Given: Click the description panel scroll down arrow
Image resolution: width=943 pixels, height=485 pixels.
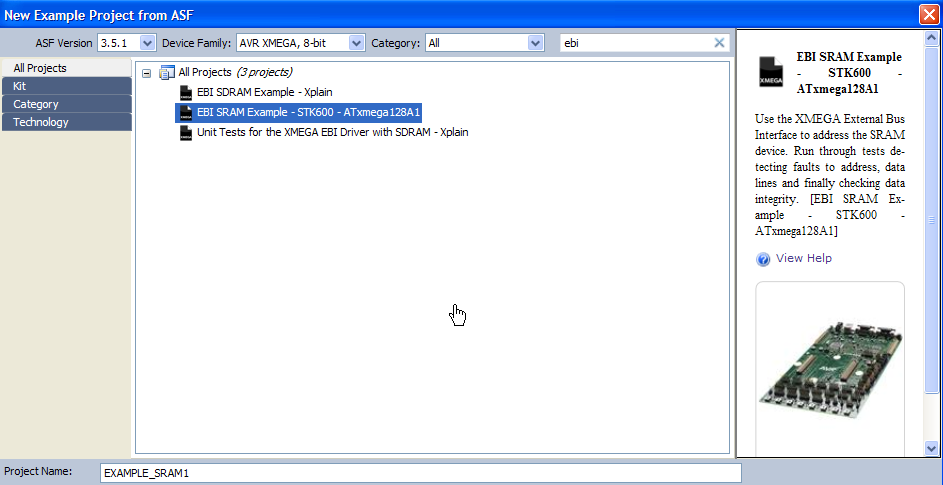Looking at the screenshot, I should pyautogui.click(x=932, y=448).
